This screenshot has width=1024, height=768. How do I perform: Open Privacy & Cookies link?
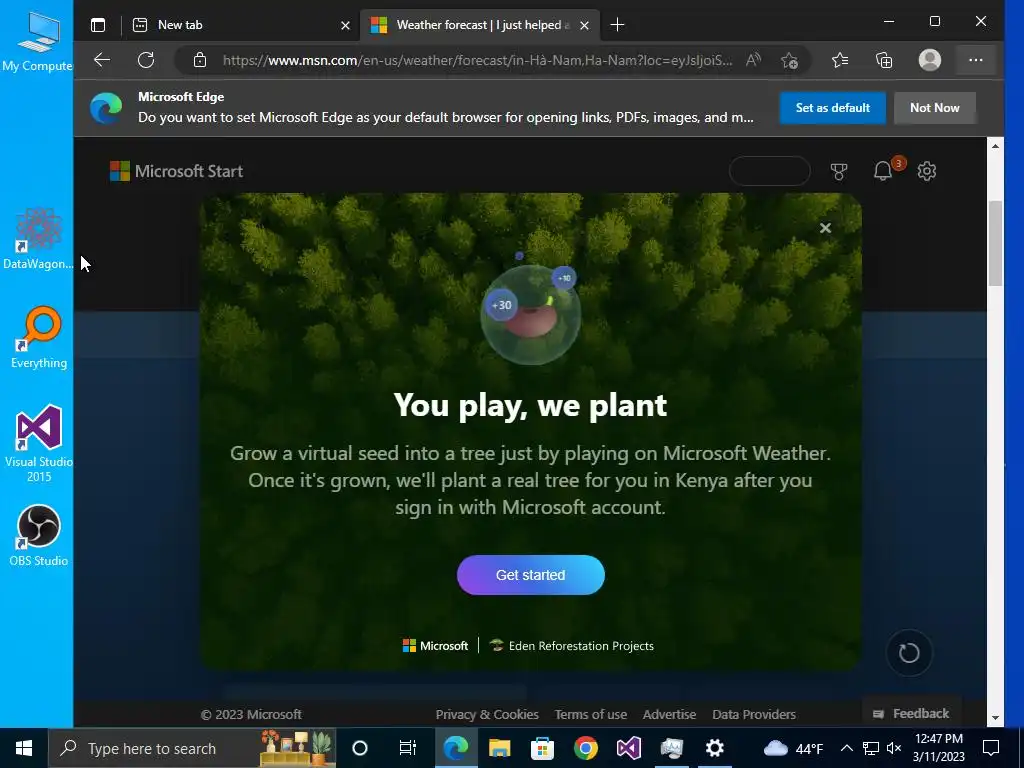click(x=487, y=714)
